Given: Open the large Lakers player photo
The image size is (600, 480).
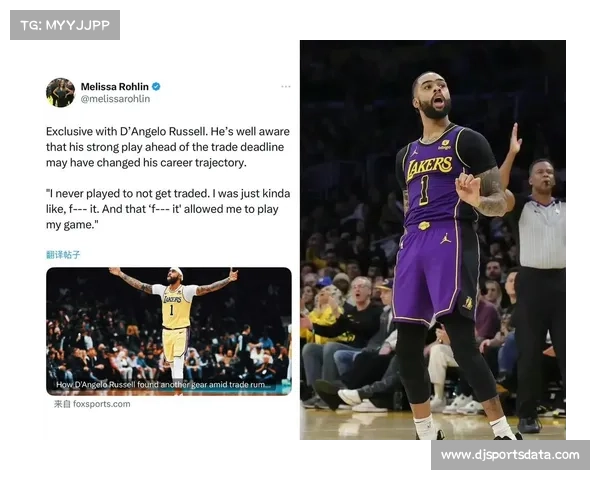Looking at the screenshot, I should point(433,240).
